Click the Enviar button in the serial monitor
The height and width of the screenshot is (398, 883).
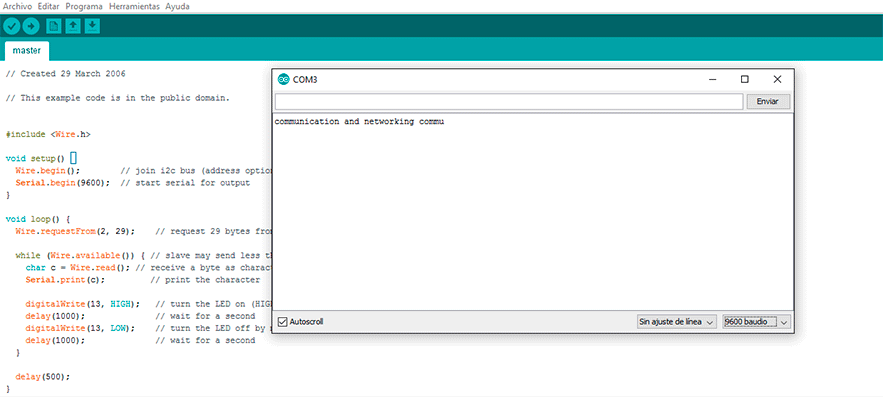(767, 102)
